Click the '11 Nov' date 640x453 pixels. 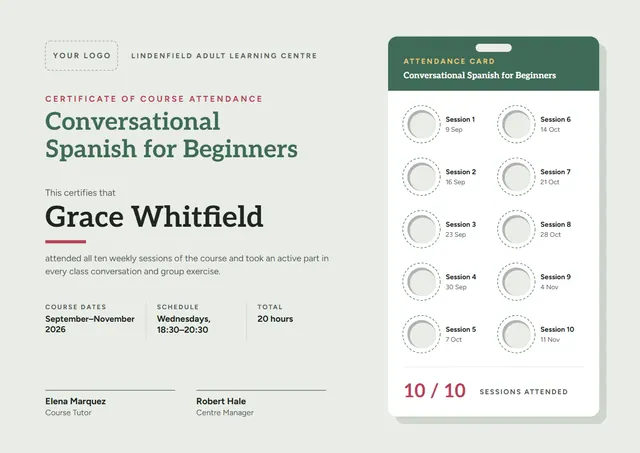coord(550,340)
